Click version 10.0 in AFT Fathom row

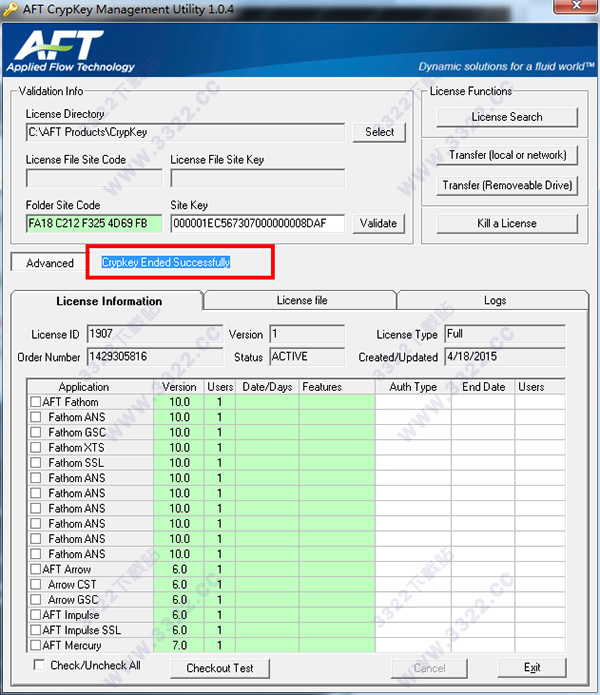(179, 402)
